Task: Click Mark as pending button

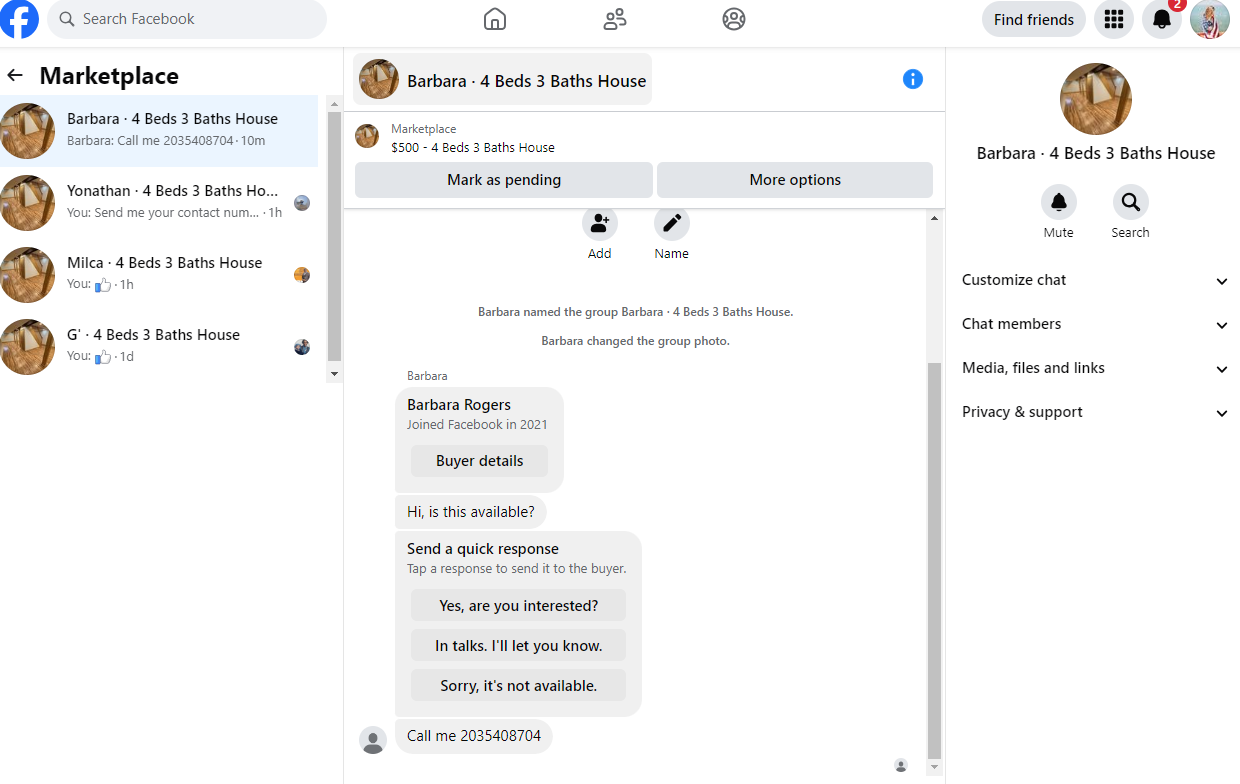Action: click(504, 180)
